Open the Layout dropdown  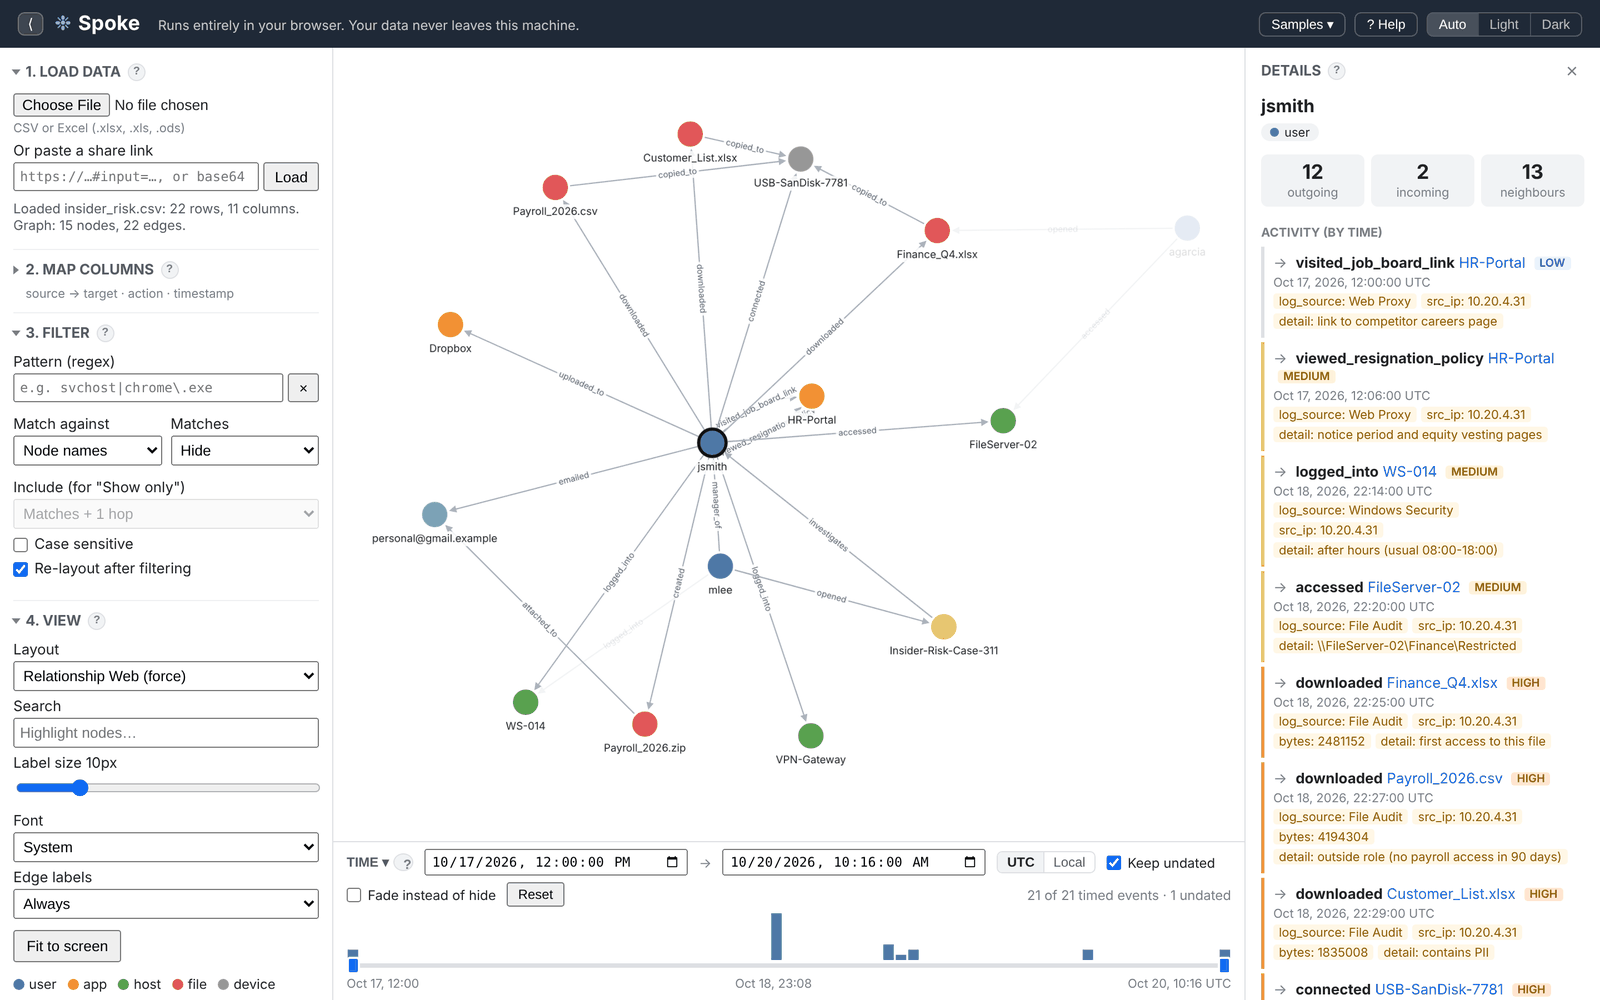(166, 676)
